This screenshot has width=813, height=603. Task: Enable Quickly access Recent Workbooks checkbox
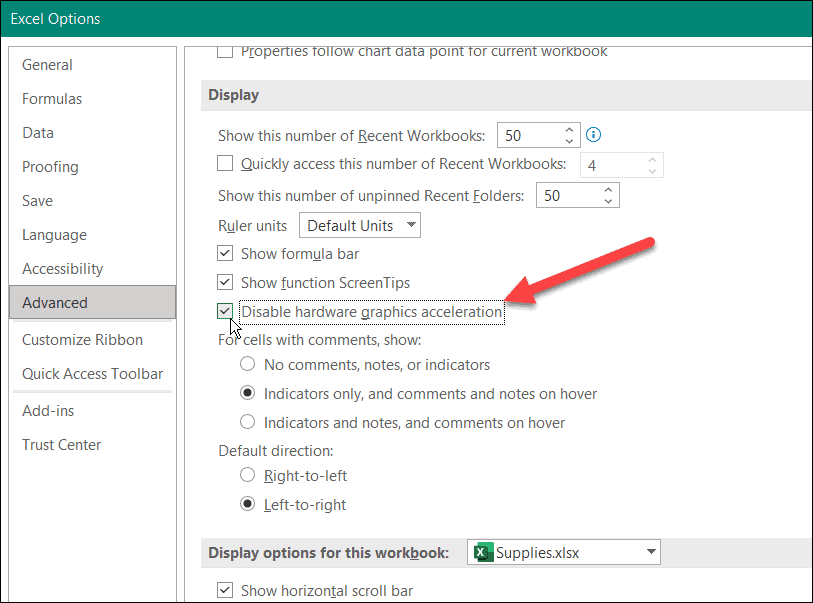(226, 164)
